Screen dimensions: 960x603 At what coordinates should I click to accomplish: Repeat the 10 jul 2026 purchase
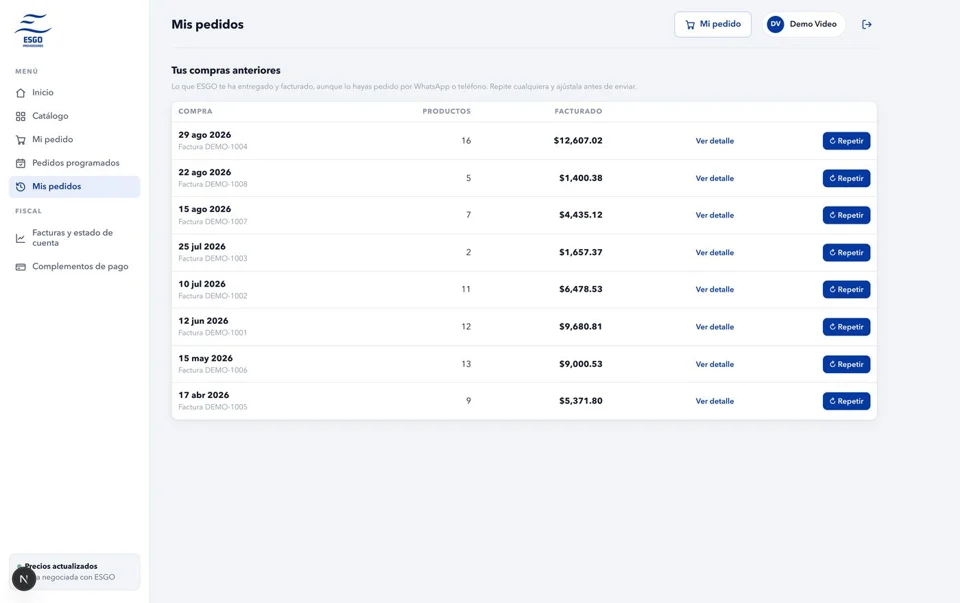pyautogui.click(x=846, y=289)
